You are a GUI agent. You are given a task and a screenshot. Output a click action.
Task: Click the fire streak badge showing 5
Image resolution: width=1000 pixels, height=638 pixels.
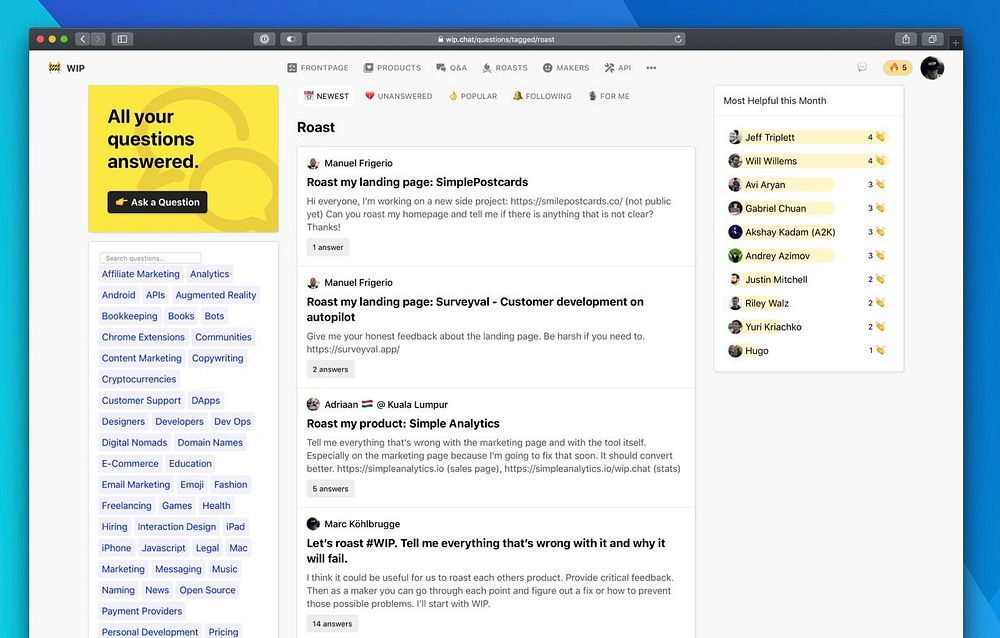(898, 67)
